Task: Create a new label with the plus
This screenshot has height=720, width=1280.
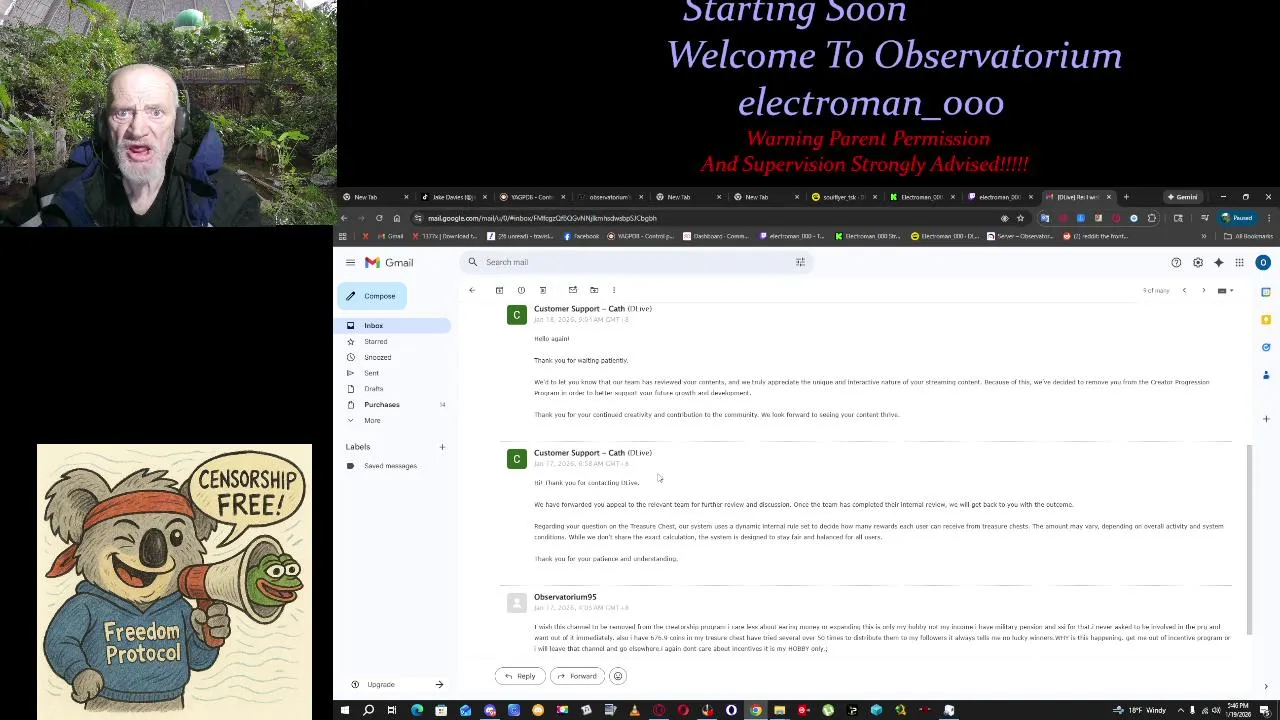Action: click(442, 447)
